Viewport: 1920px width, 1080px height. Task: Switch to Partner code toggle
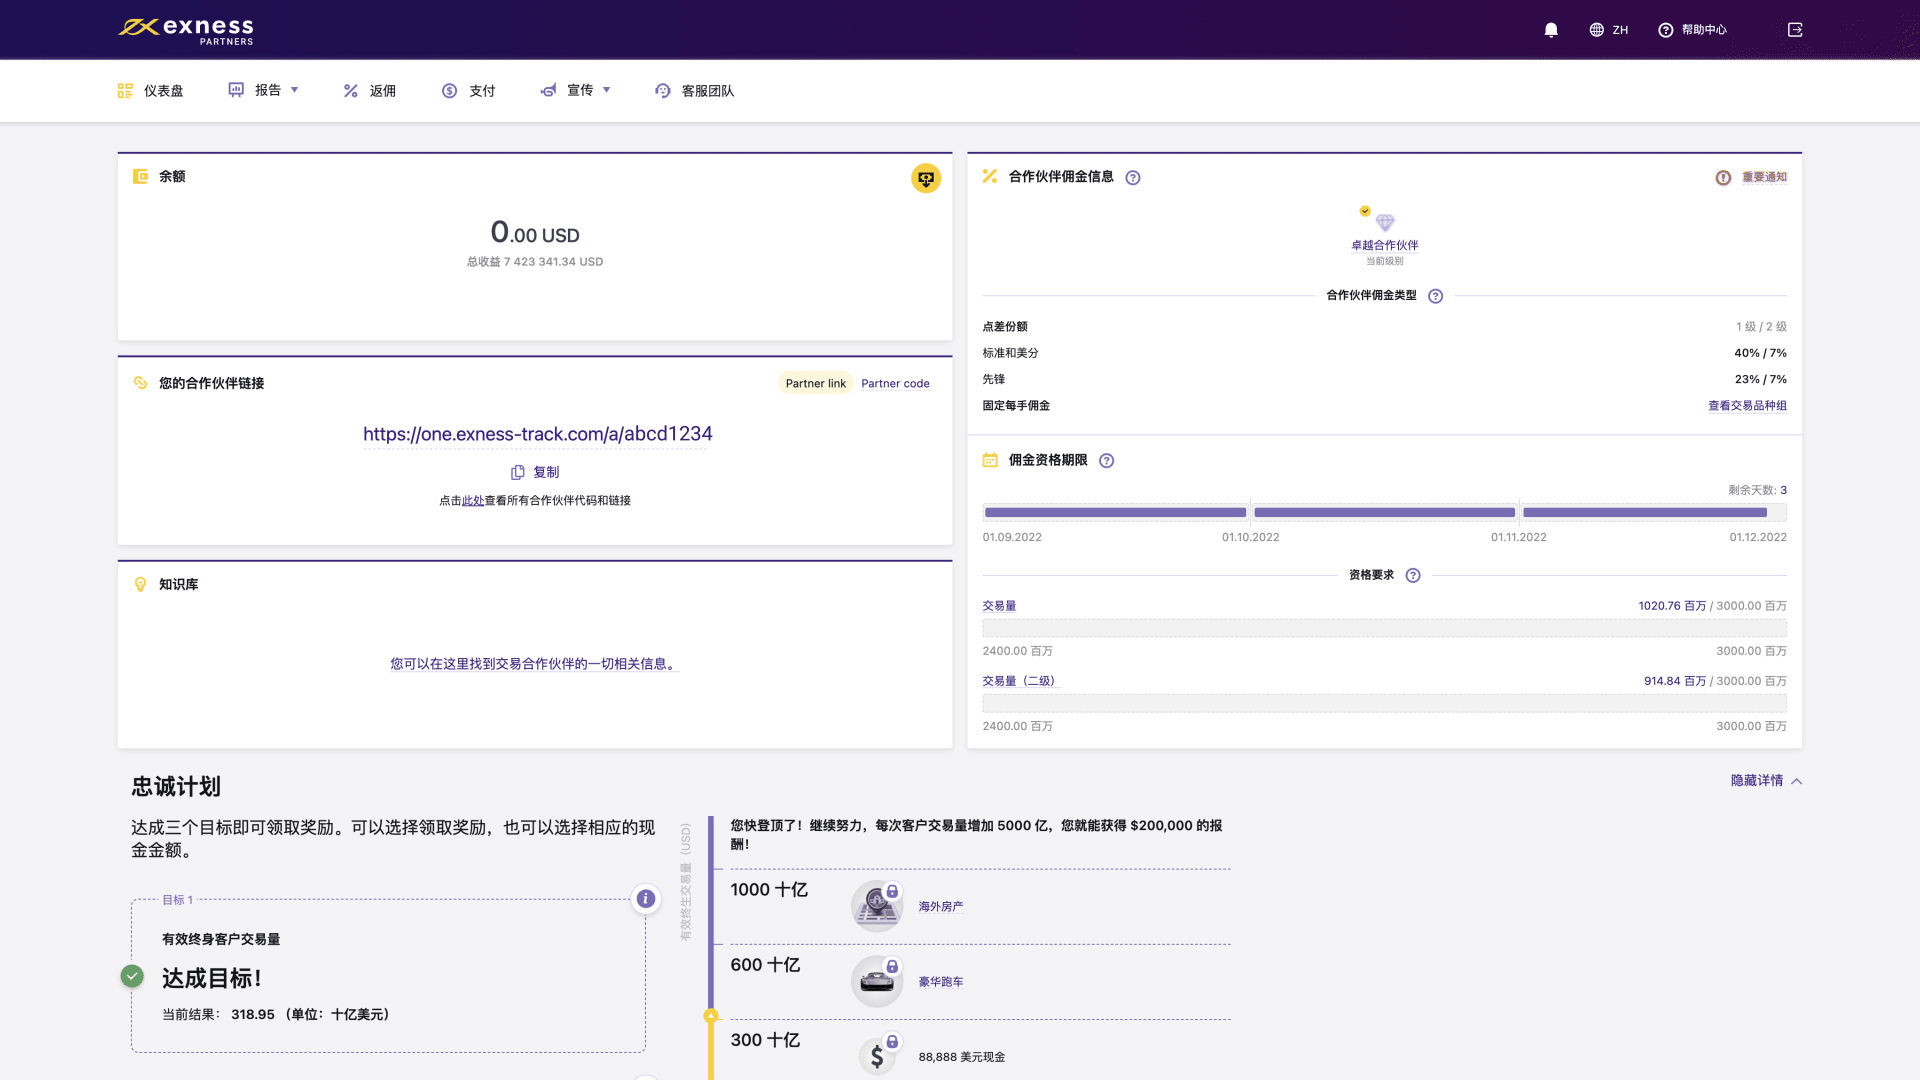[x=895, y=384]
